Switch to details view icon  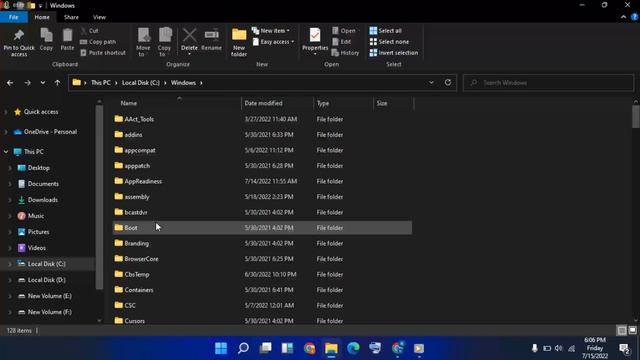(622, 330)
